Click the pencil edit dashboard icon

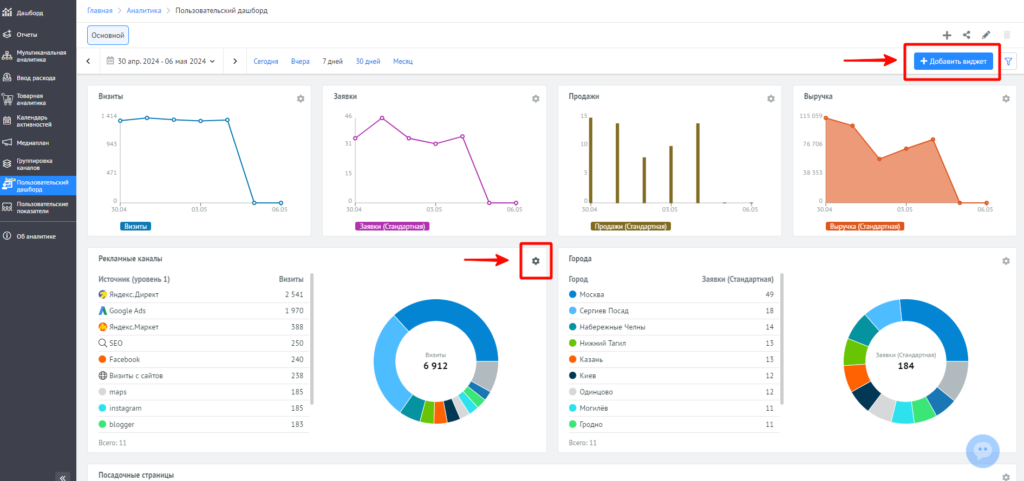[x=986, y=36]
